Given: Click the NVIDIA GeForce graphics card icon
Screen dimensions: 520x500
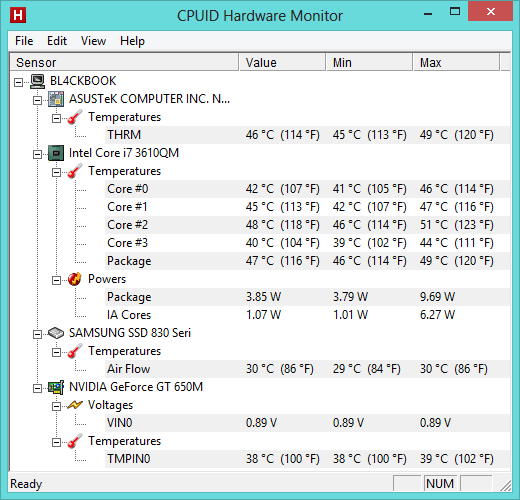Looking at the screenshot, I should pos(56,387).
